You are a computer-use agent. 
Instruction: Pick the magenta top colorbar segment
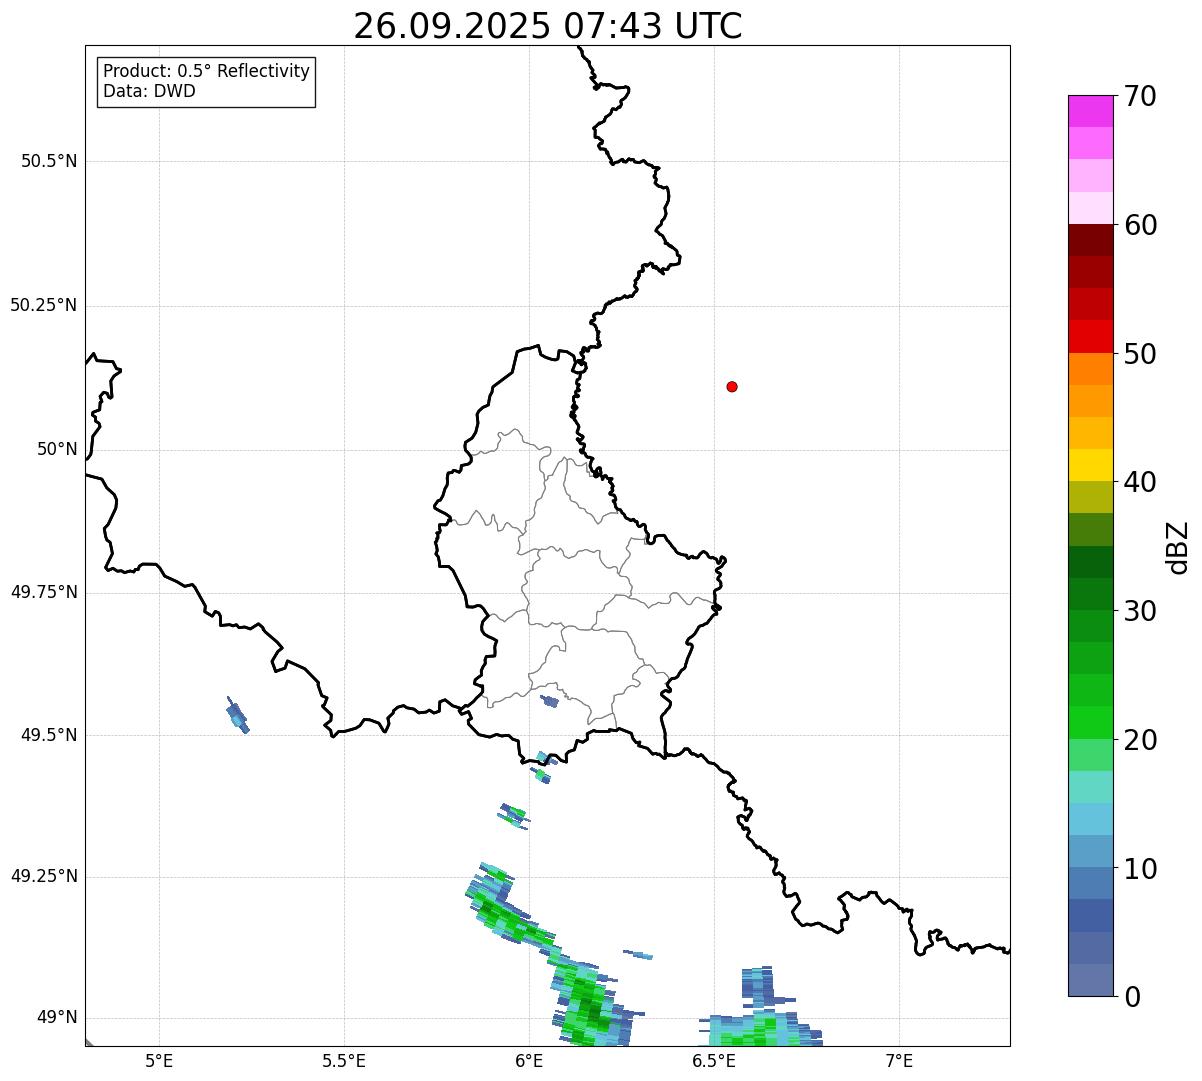pyautogui.click(x=1091, y=111)
